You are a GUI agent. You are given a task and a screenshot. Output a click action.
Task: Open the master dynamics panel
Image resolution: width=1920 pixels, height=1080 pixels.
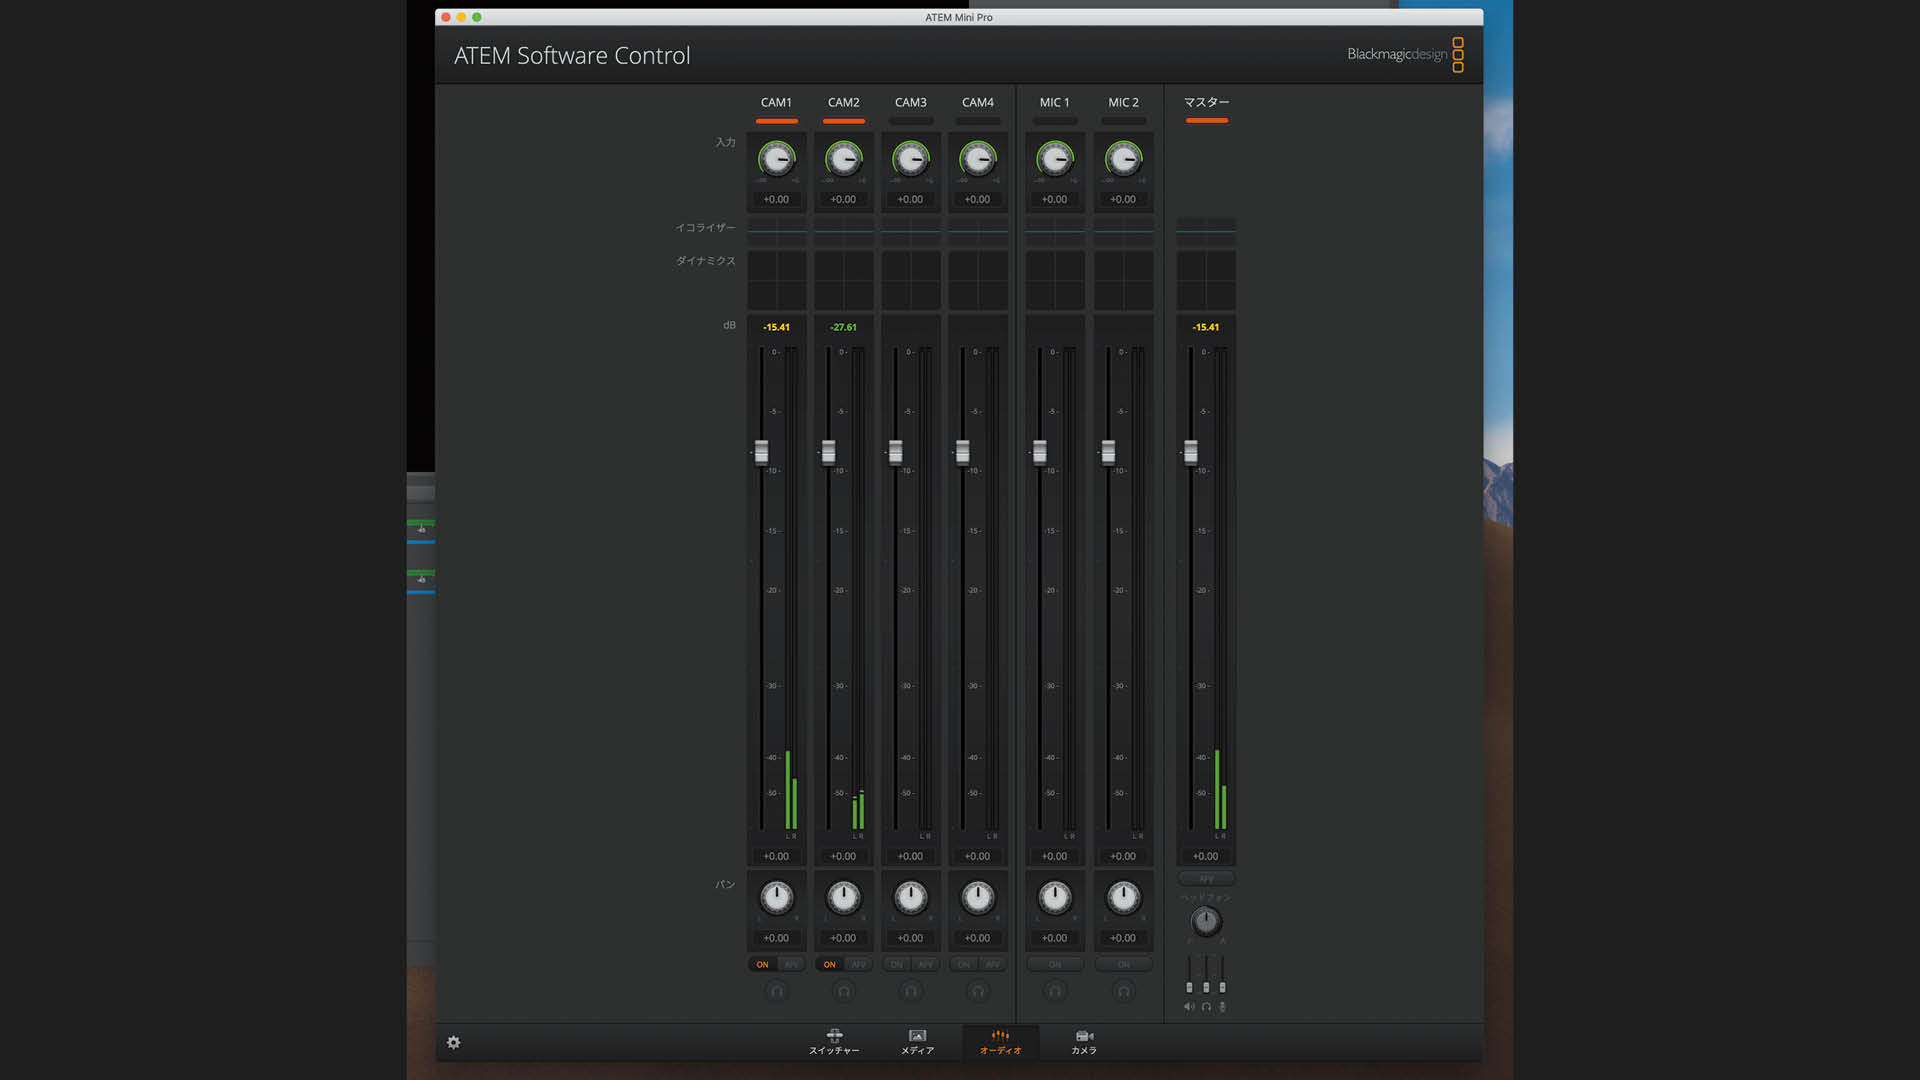point(1206,280)
